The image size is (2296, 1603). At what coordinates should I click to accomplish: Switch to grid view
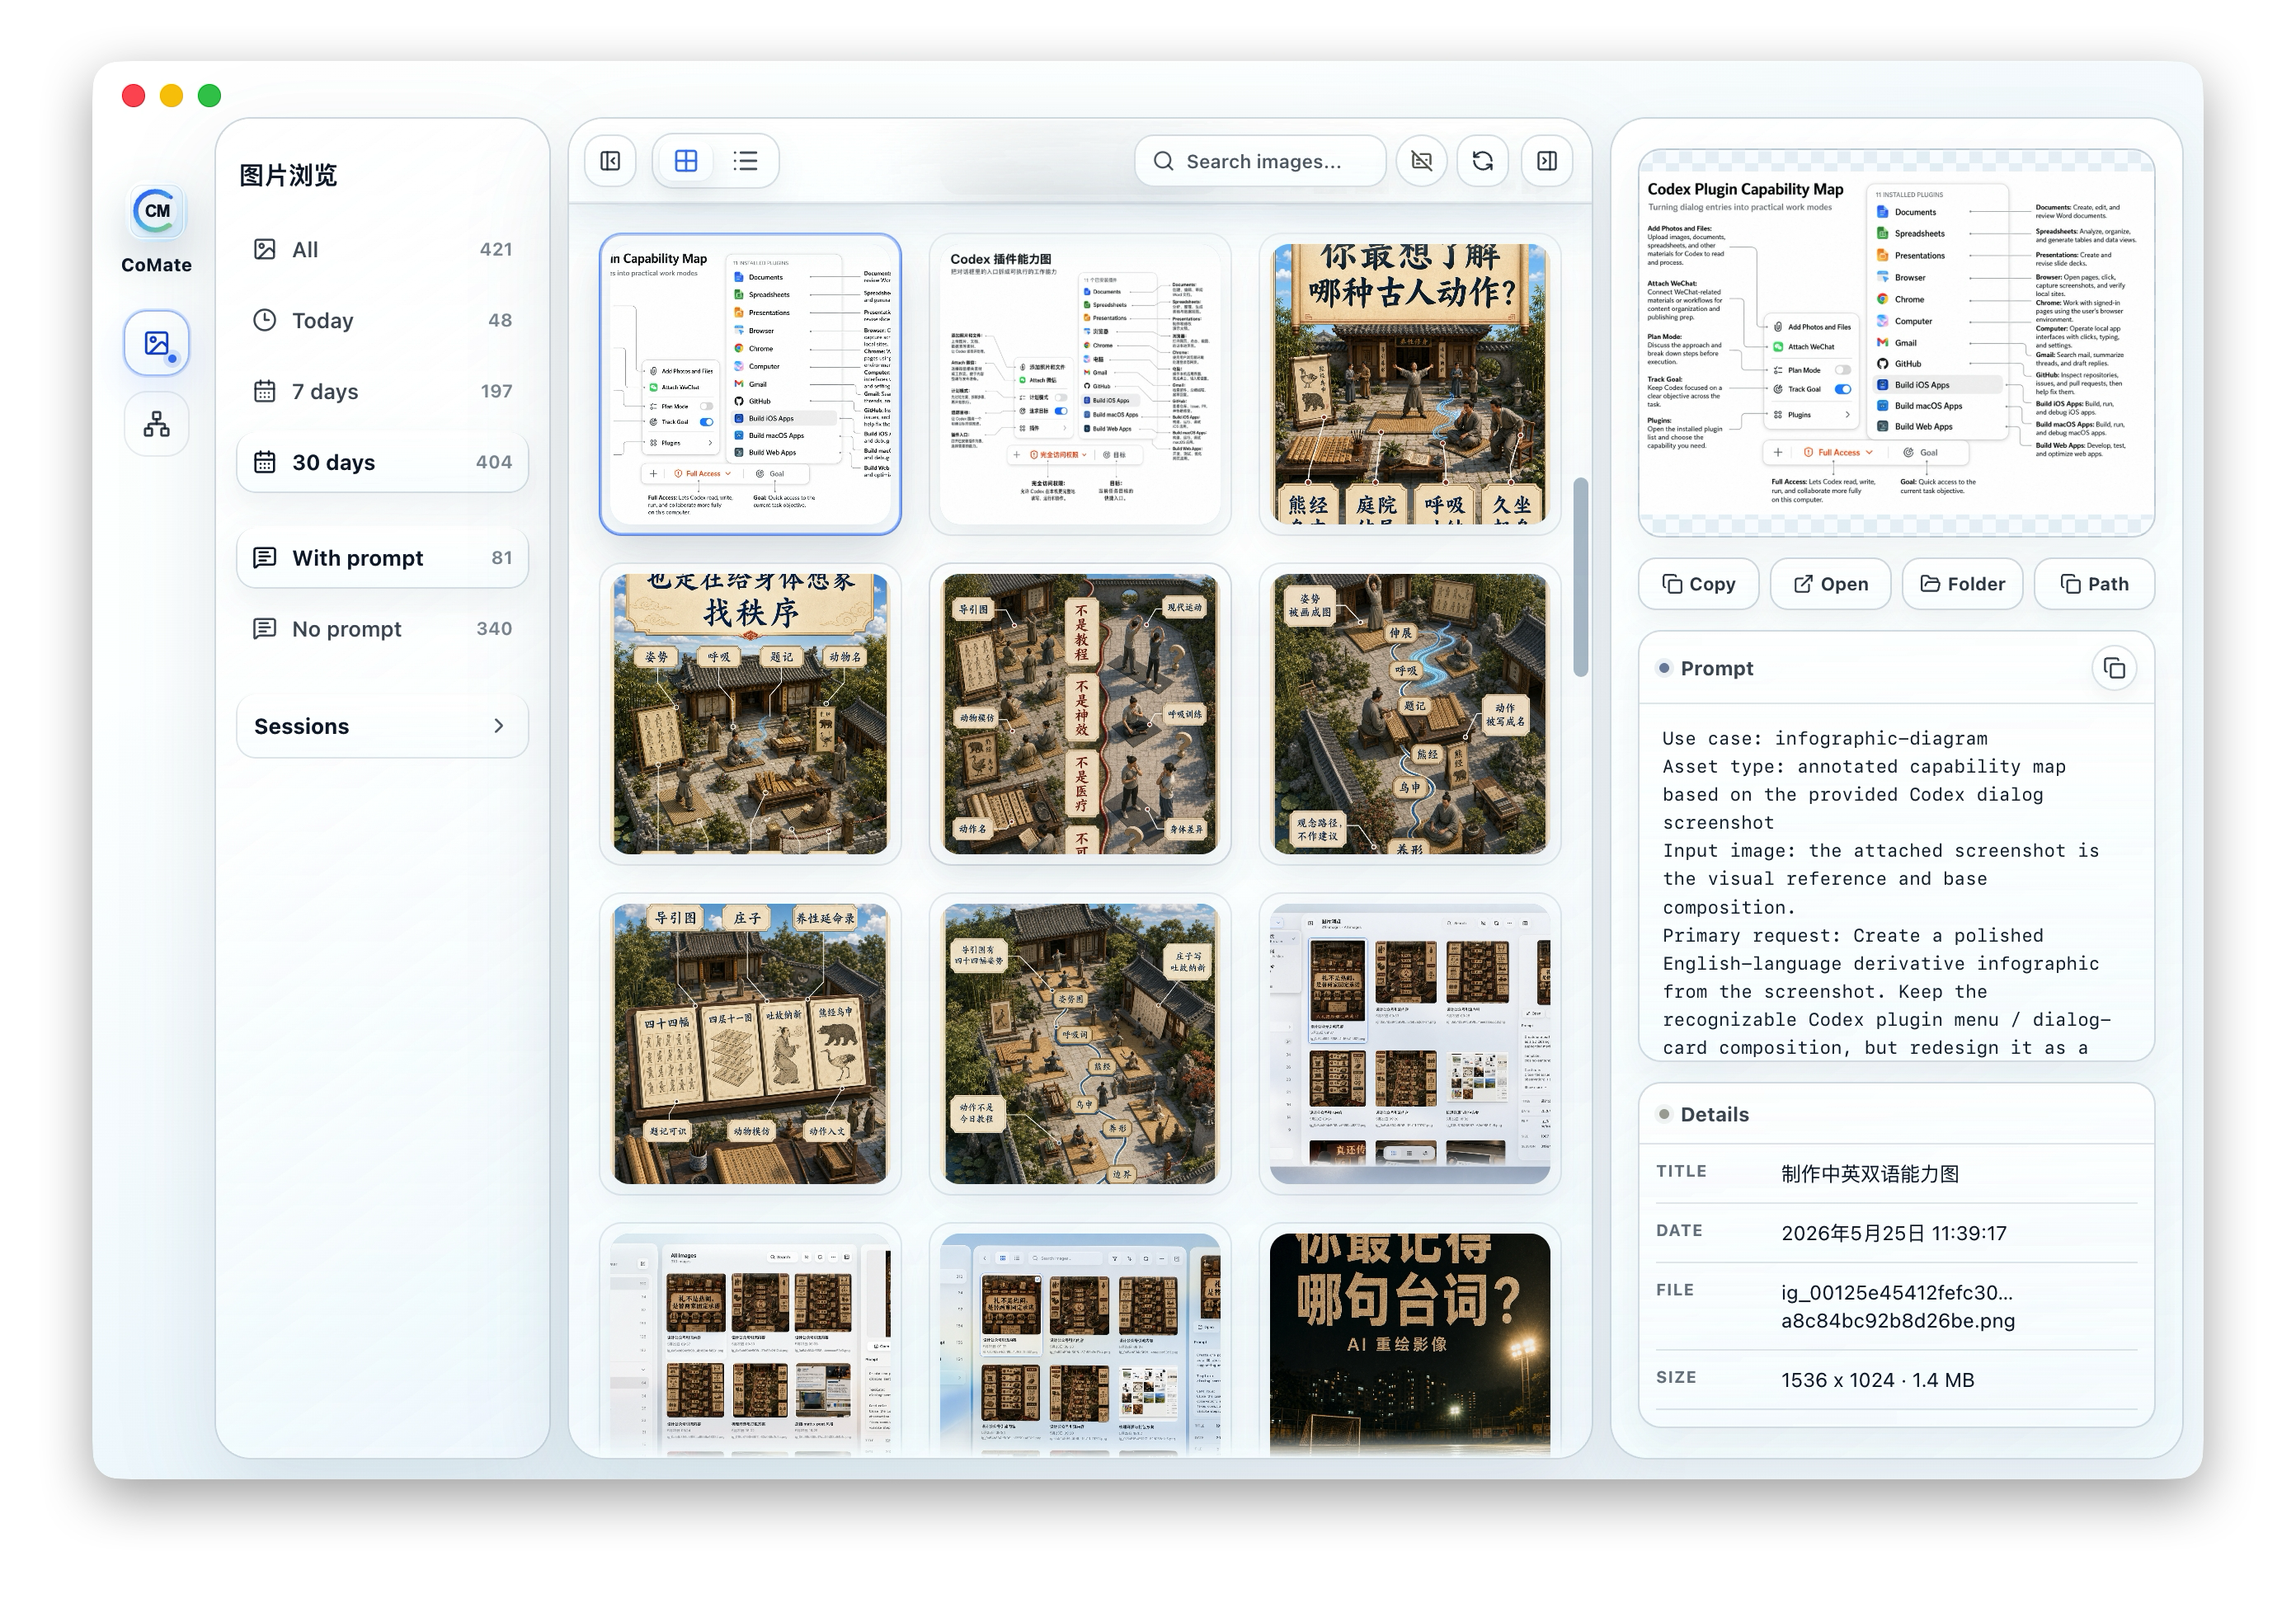pyautogui.click(x=686, y=161)
